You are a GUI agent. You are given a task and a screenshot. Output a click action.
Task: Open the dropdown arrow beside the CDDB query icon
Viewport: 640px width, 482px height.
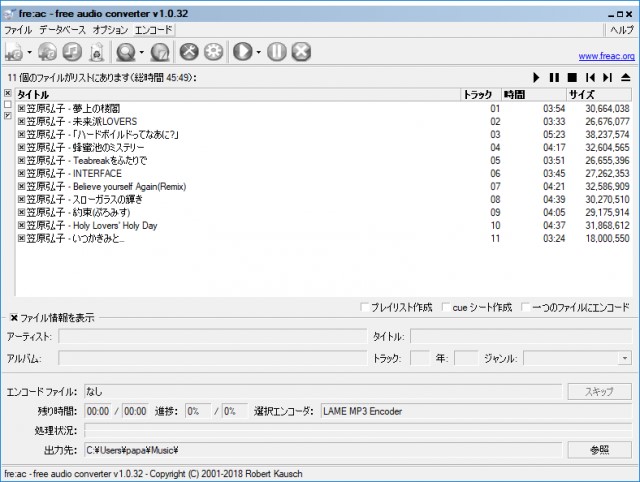(x=142, y=52)
